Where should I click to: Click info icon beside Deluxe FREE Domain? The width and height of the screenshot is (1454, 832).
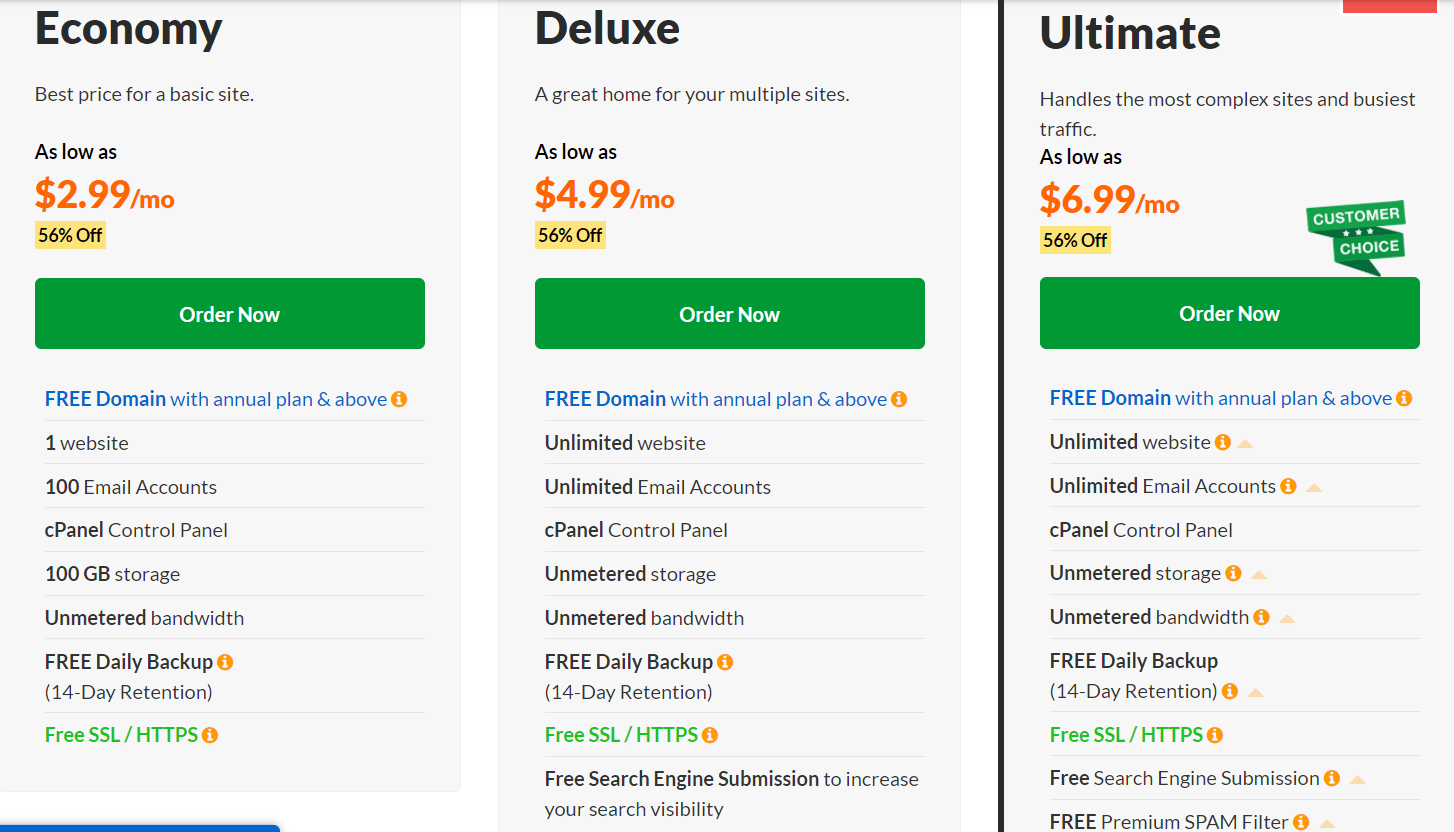(899, 399)
